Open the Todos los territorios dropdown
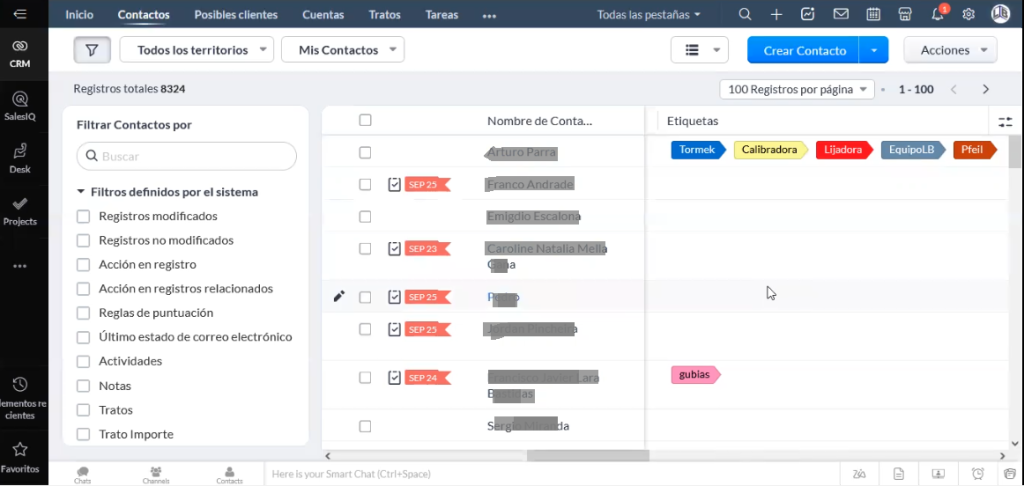This screenshot has width=1024, height=486. 196,50
